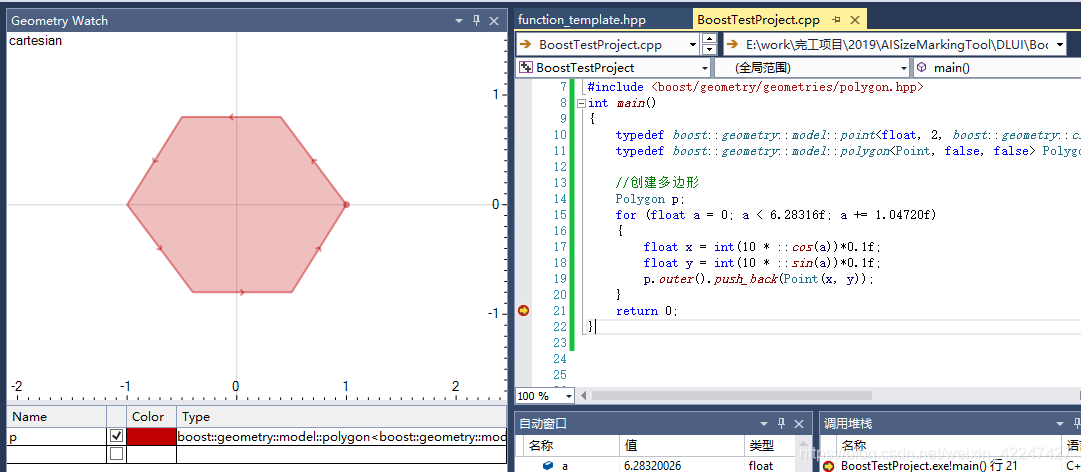Click the 自动窗口 panel title
The image size is (1081, 472).
pos(545,424)
